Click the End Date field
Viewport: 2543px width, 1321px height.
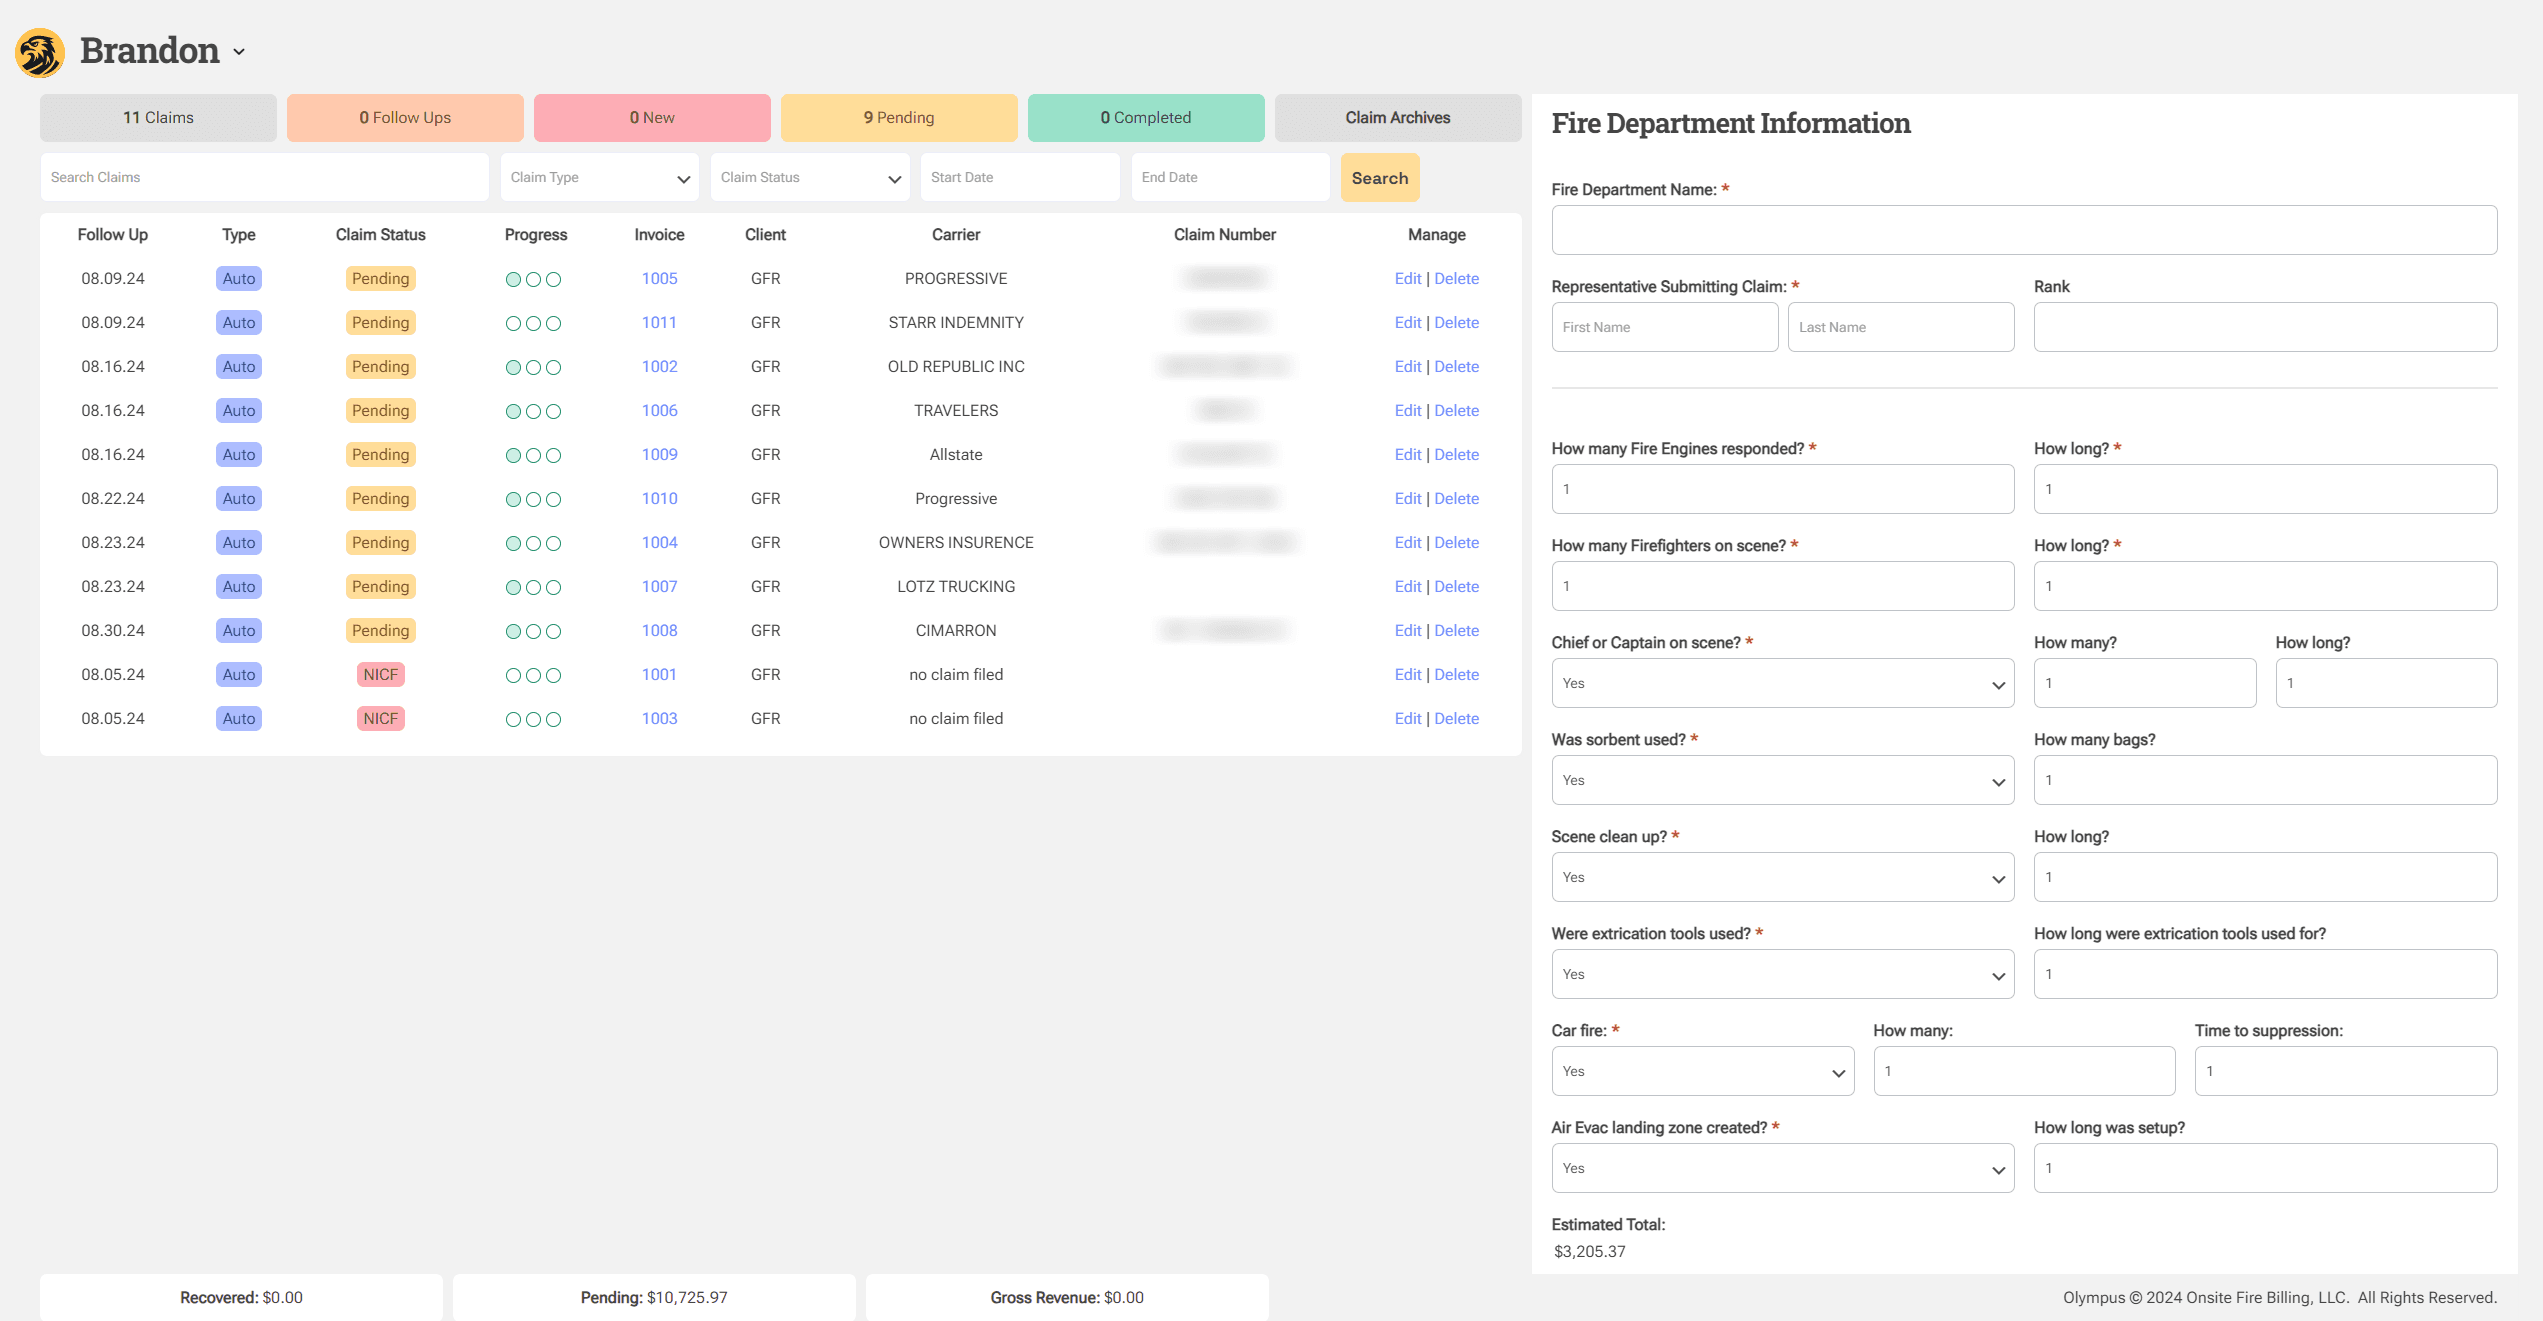(x=1231, y=177)
